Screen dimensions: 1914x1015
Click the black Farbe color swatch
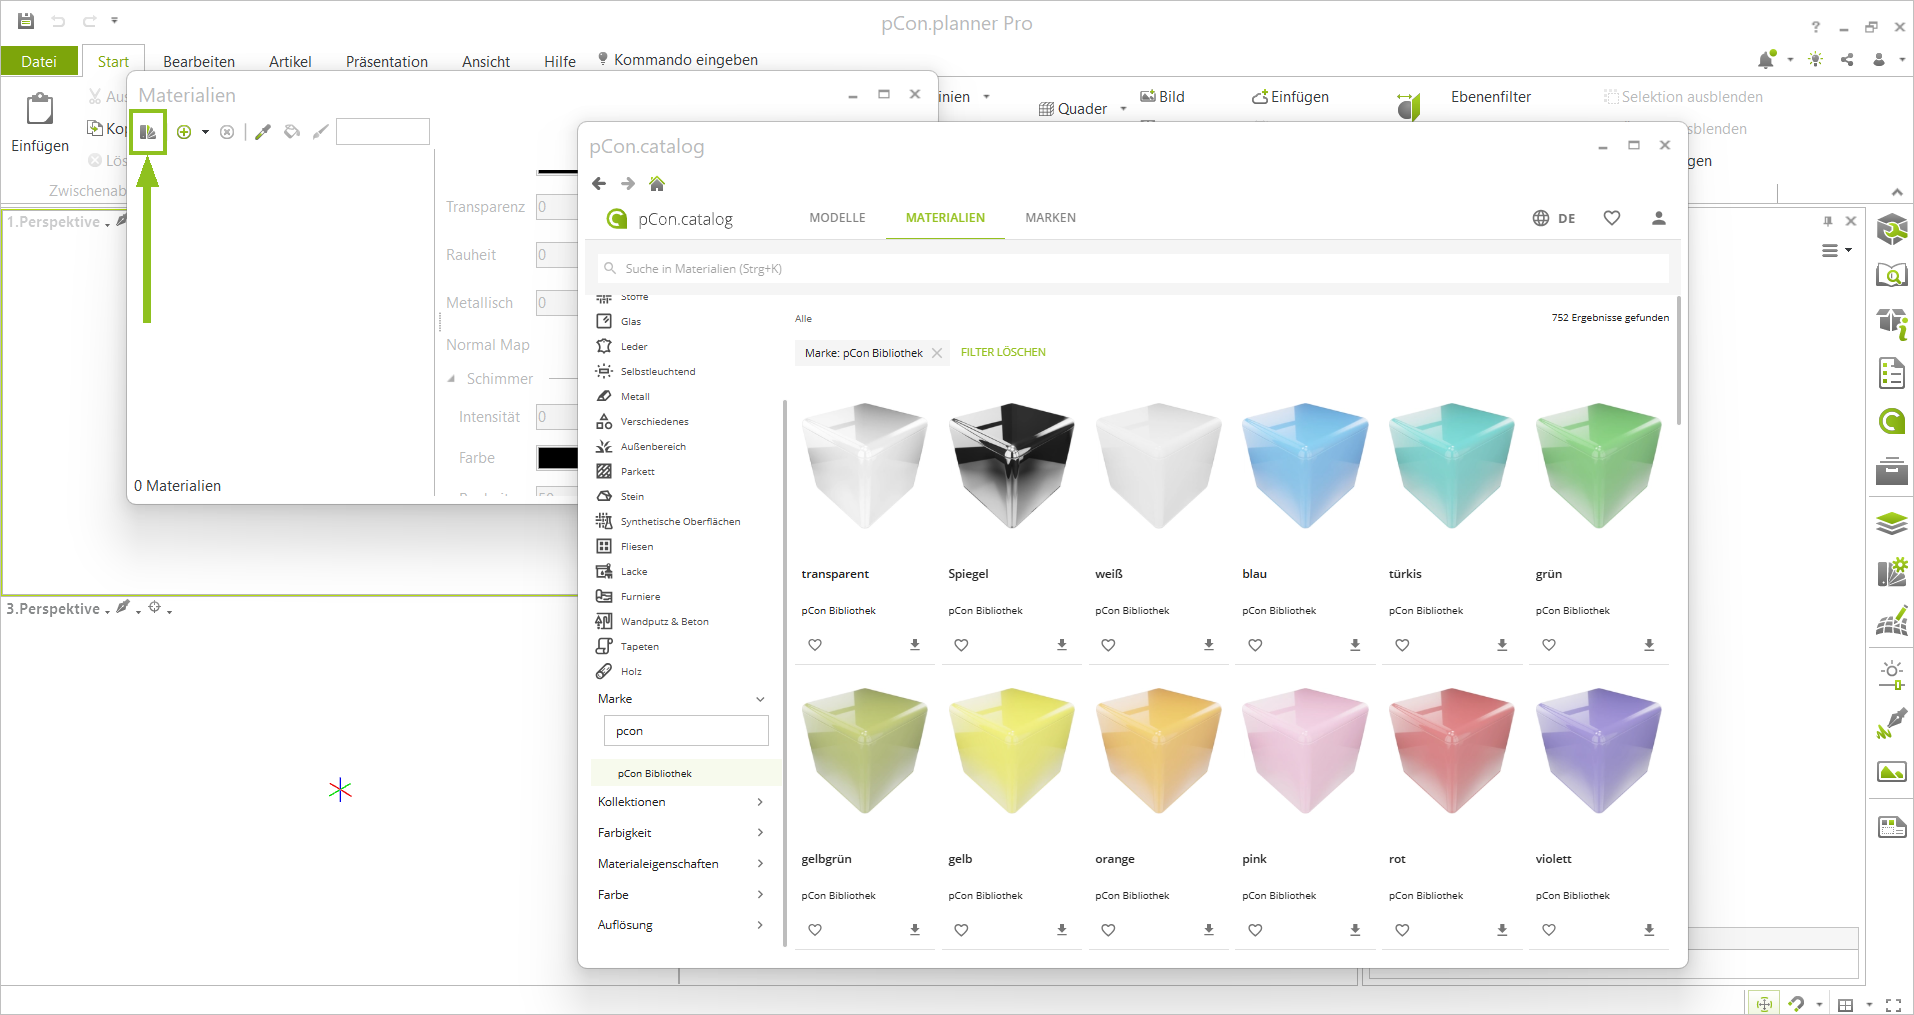[x=557, y=458]
